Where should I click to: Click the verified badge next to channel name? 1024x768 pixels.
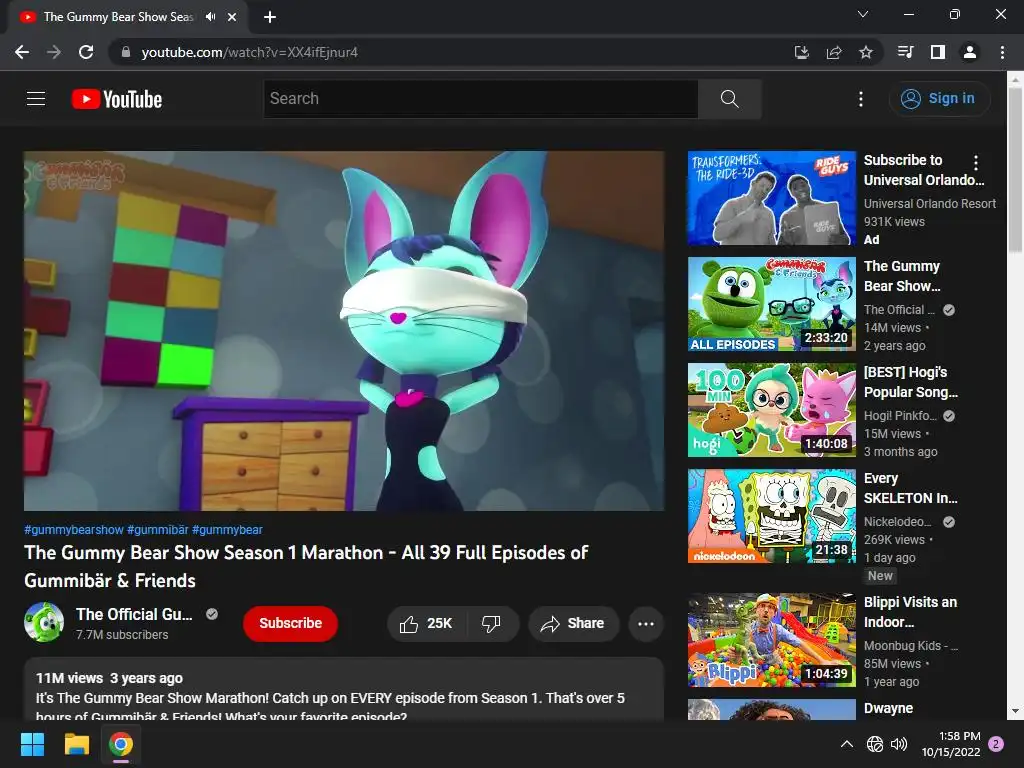pos(212,614)
